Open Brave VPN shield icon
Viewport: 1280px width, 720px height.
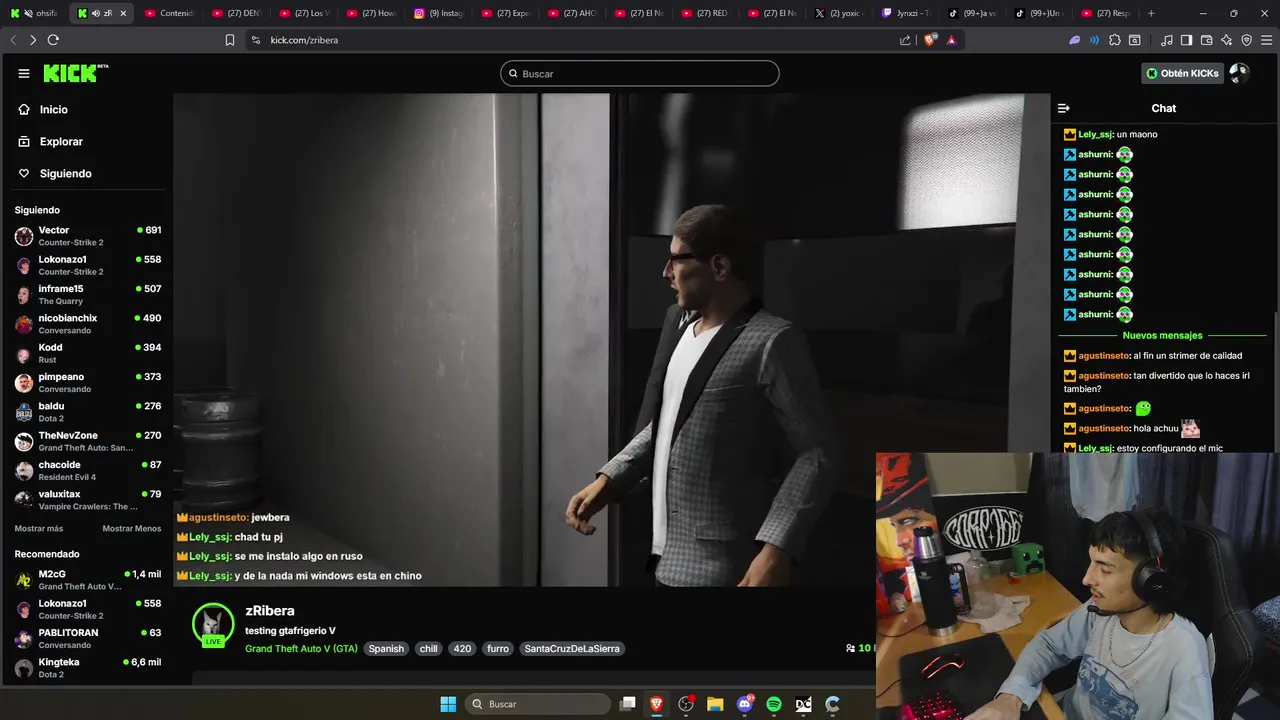pyautogui.click(x=1246, y=40)
